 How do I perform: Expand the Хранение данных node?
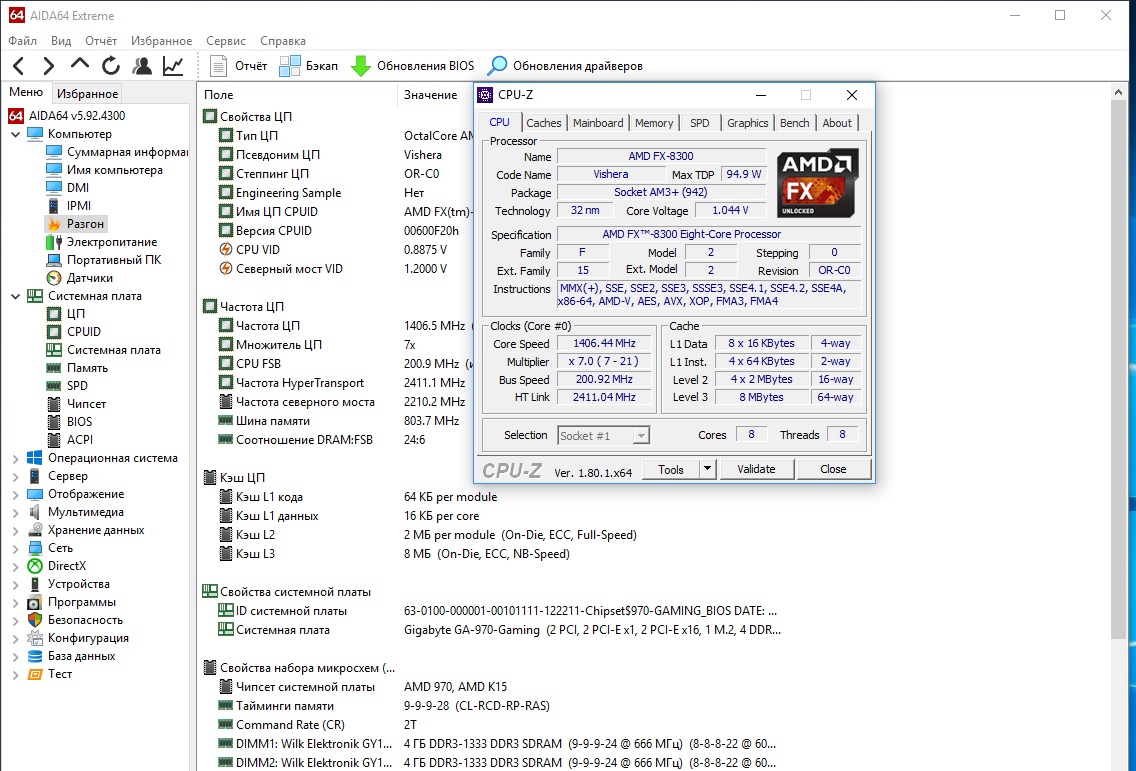[x=15, y=530]
